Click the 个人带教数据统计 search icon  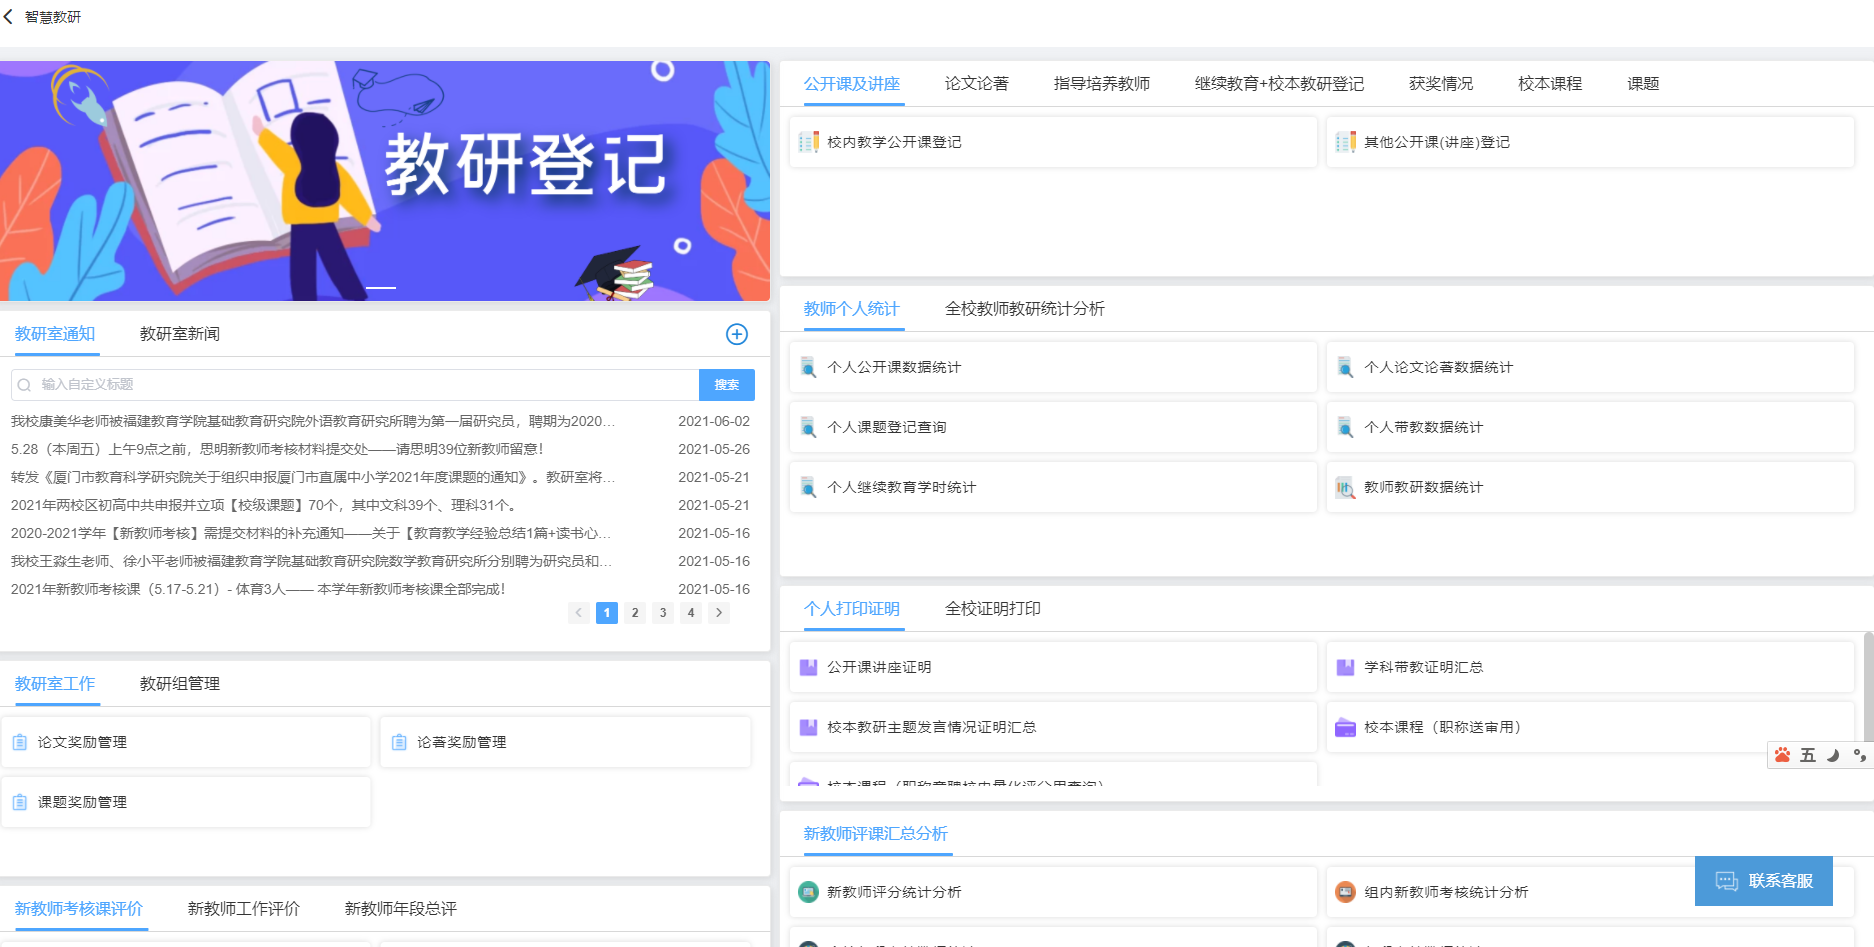click(x=1346, y=427)
